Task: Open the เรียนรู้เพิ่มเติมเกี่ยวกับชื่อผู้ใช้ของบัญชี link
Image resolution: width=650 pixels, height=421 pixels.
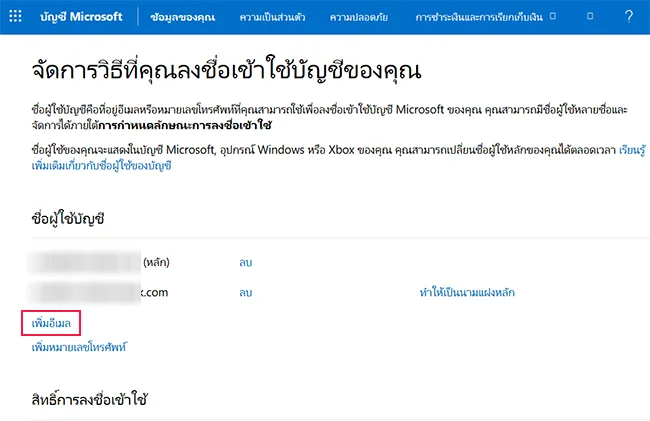Action: 102,166
